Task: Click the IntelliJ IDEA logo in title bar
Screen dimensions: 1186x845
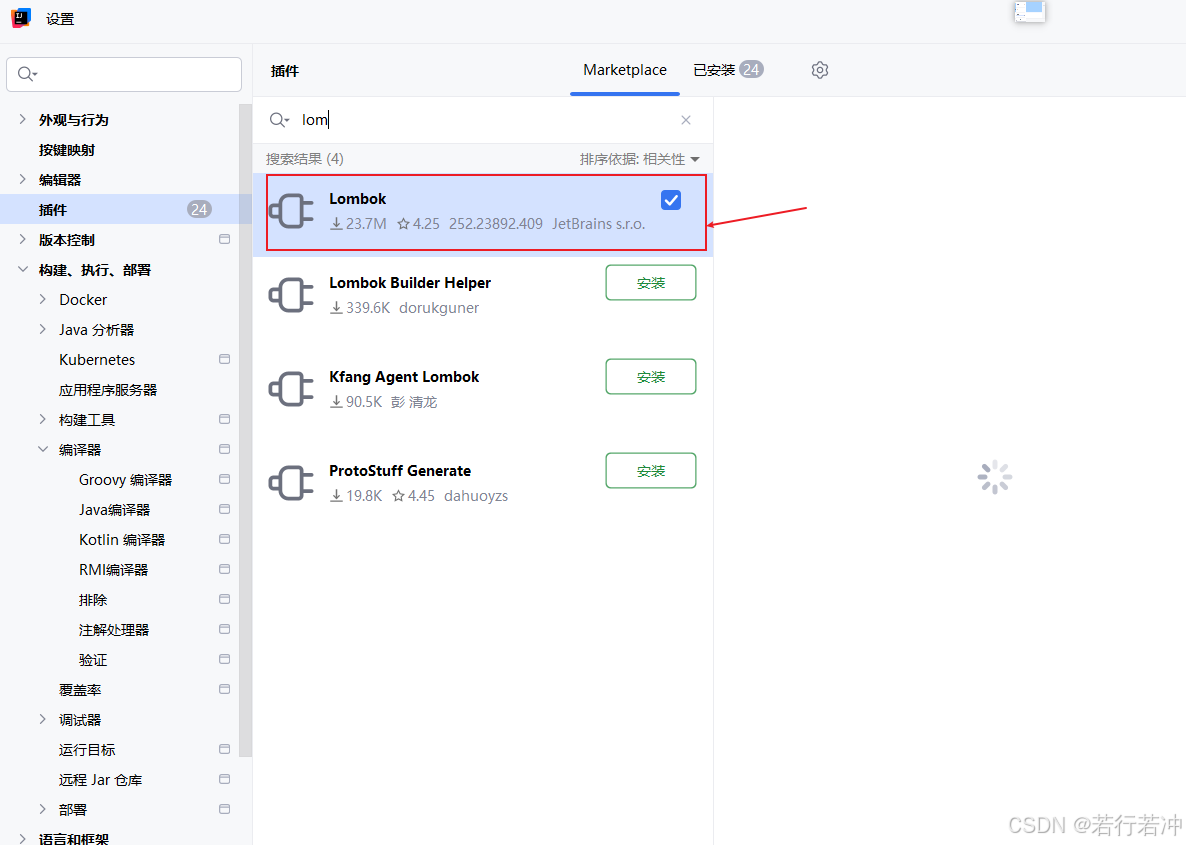Action: coord(21,18)
